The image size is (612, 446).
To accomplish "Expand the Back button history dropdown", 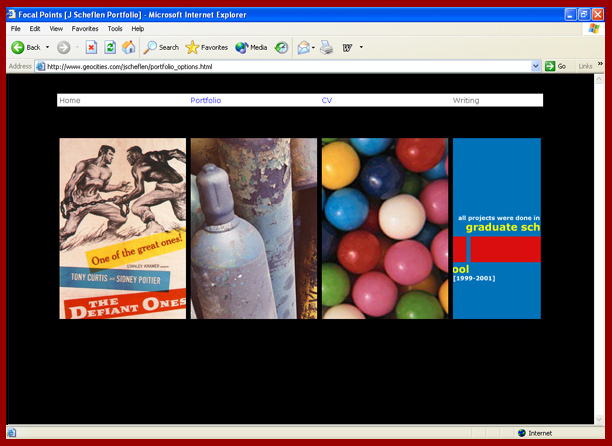I will [47, 48].
